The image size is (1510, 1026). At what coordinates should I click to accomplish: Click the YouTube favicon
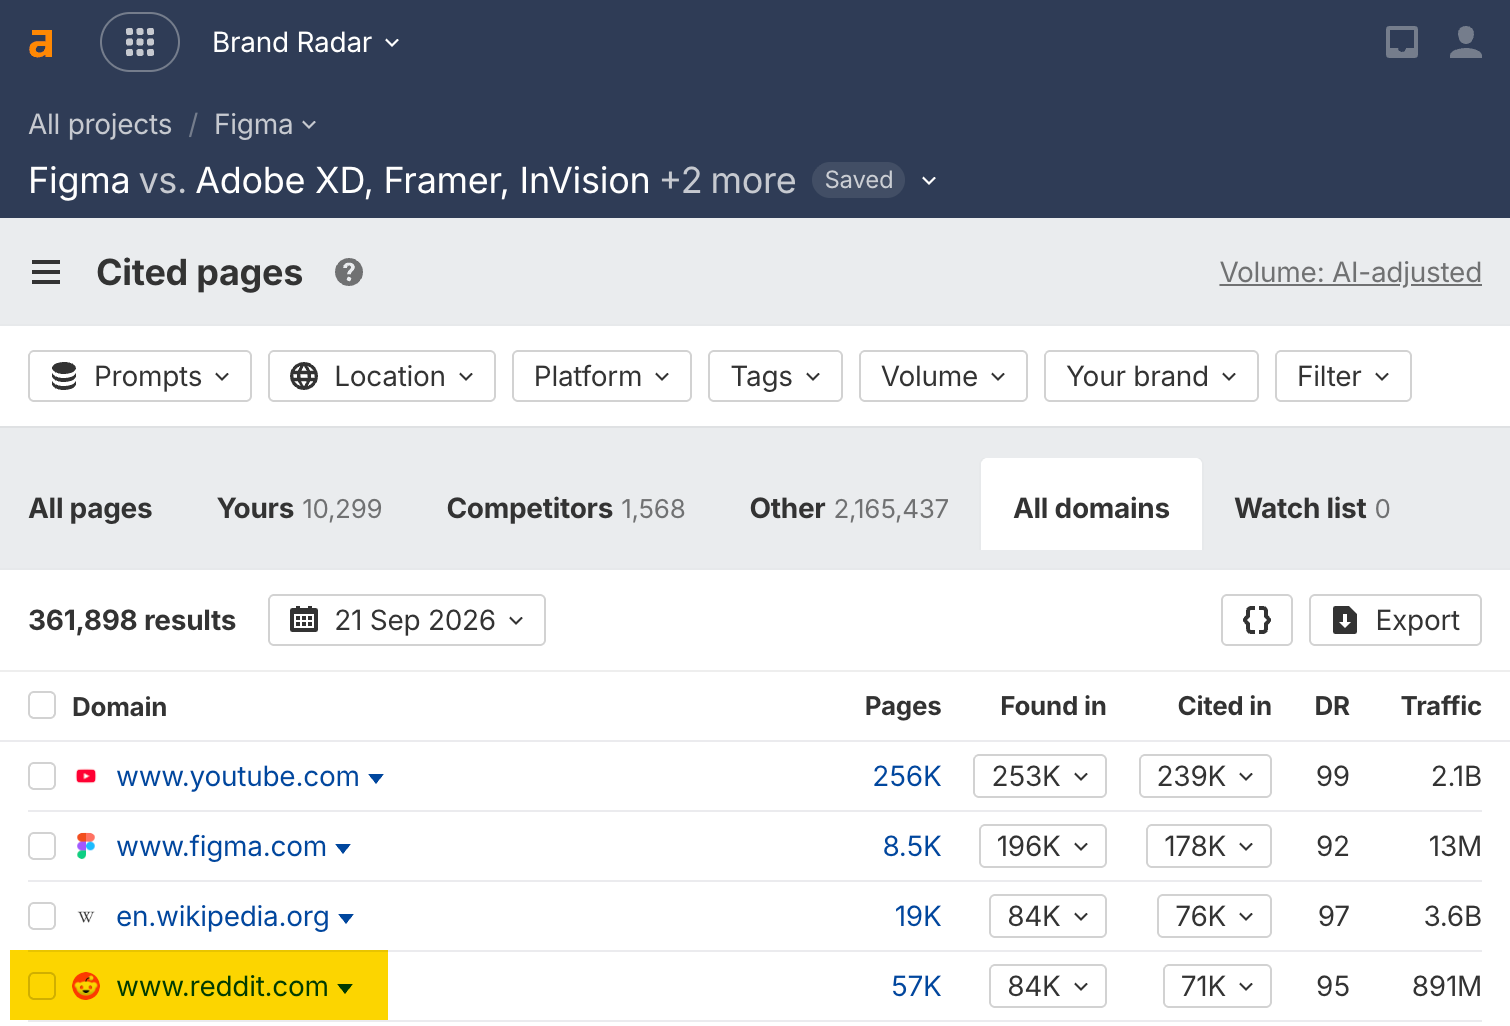tap(86, 776)
